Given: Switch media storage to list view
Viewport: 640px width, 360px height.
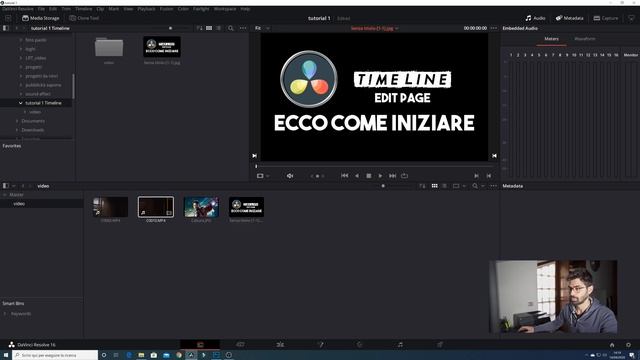Looking at the screenshot, I should pos(219,28).
